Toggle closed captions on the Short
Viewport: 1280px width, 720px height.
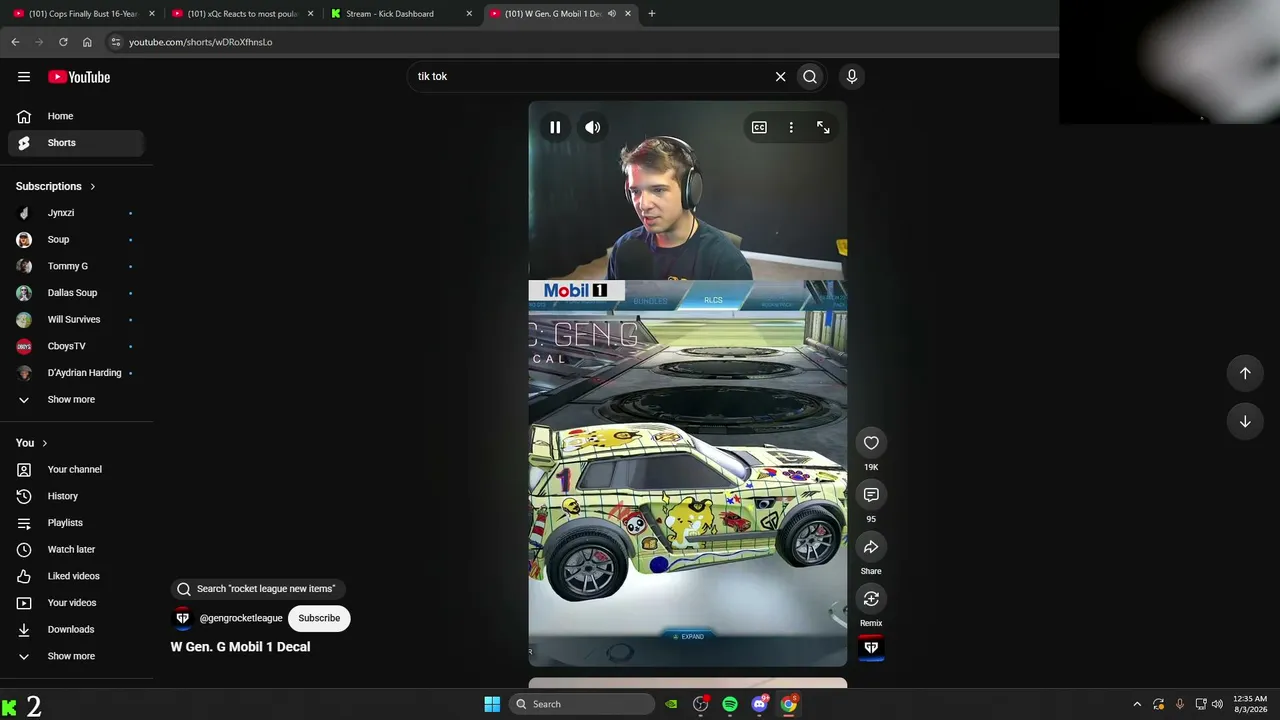[x=759, y=128]
